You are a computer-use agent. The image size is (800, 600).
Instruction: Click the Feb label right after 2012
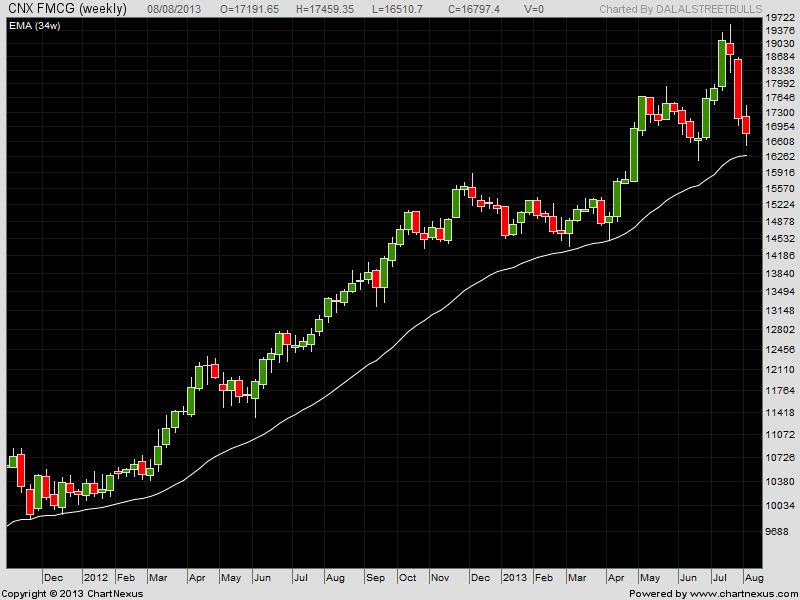click(x=126, y=578)
